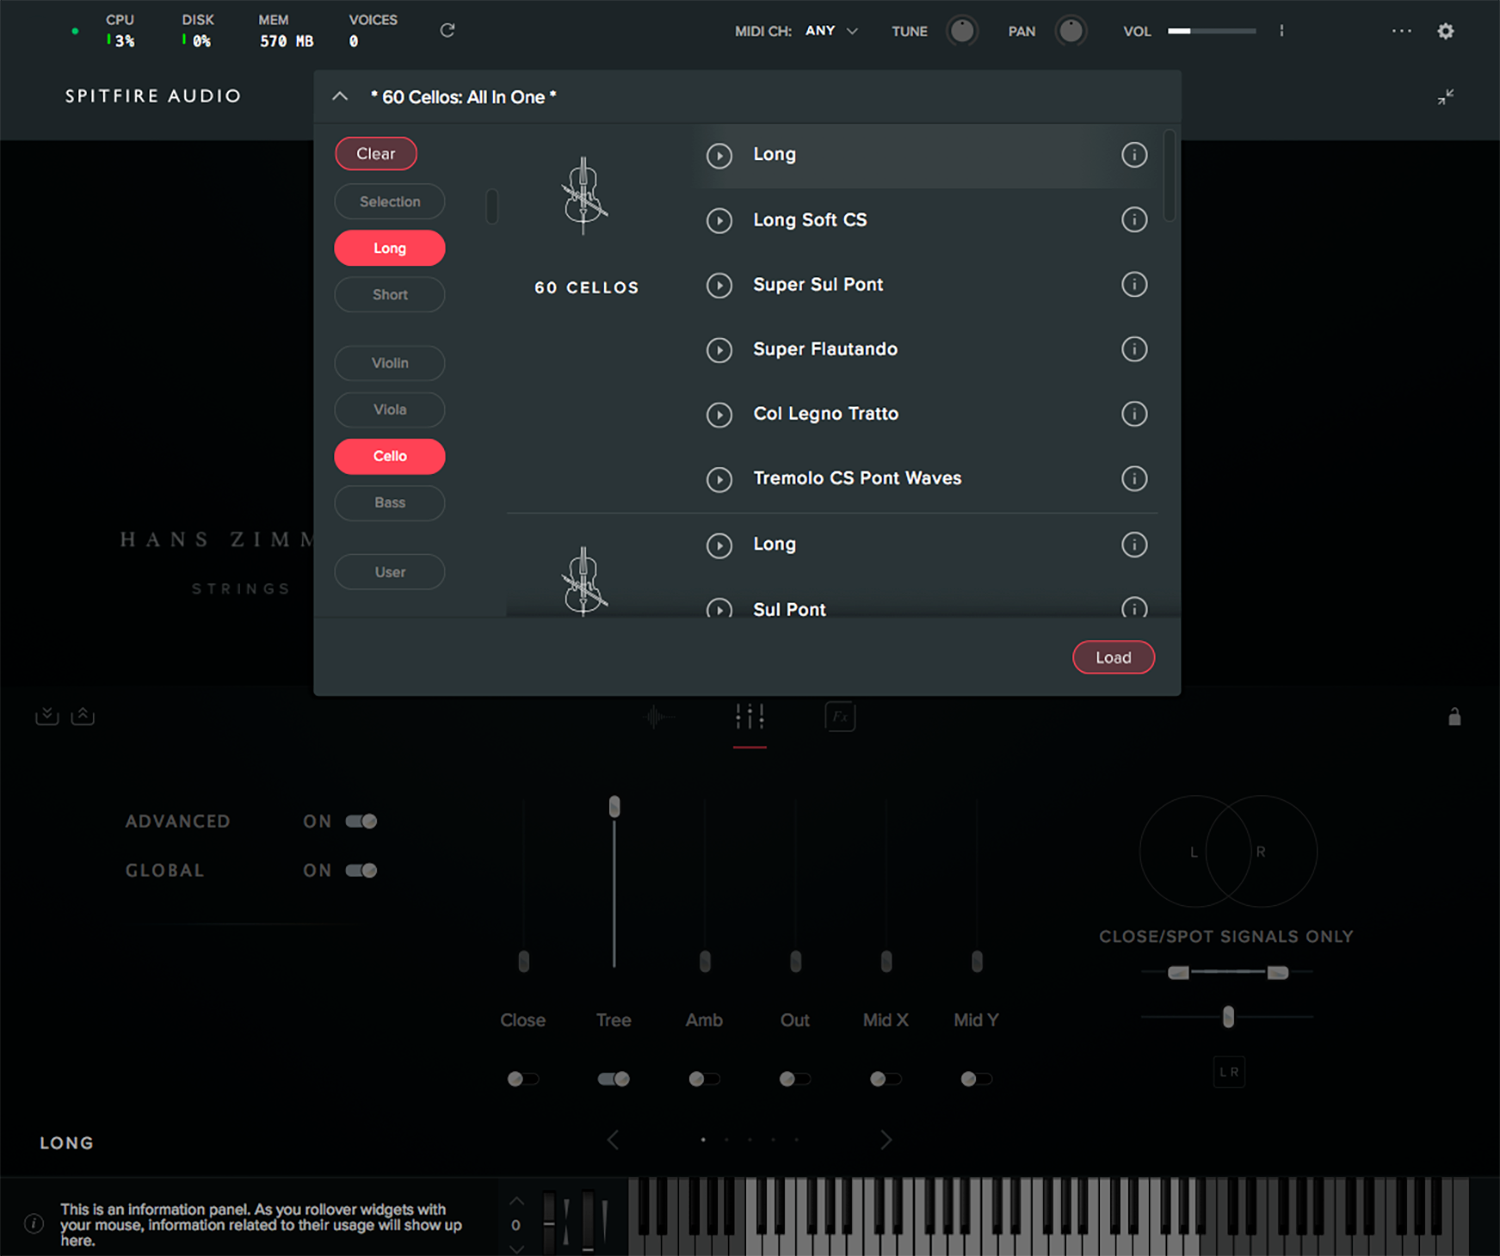
Task: Click the refresh icon next to VOICES
Action: pyautogui.click(x=447, y=30)
